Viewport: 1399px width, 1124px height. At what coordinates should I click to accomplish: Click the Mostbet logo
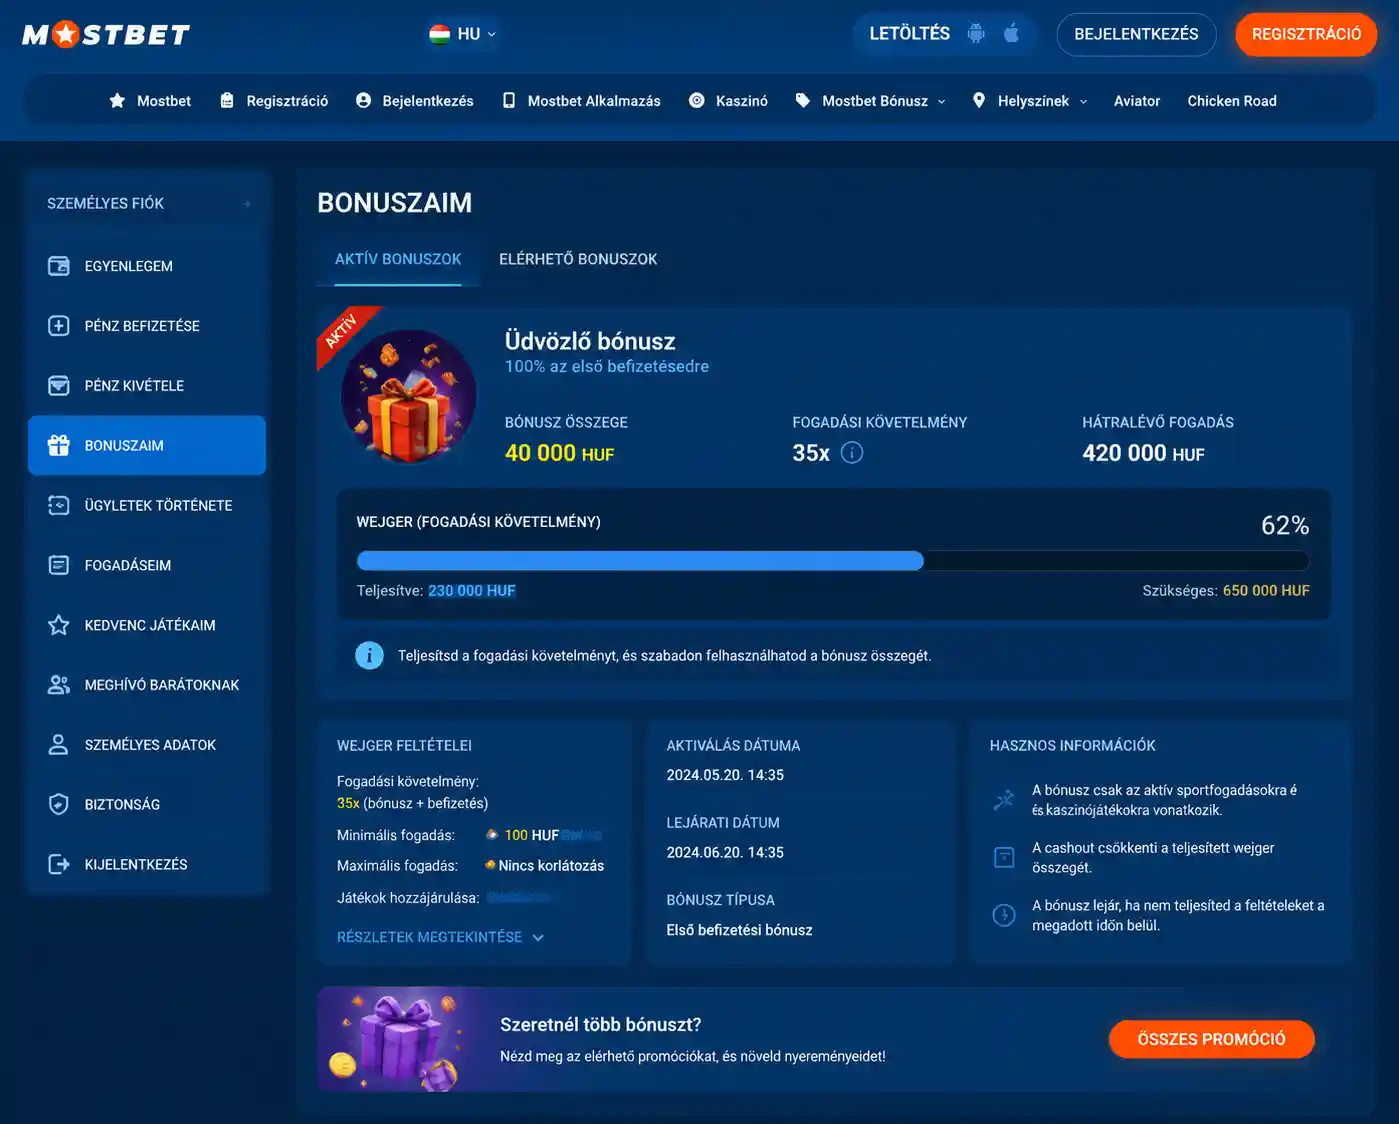[106, 35]
